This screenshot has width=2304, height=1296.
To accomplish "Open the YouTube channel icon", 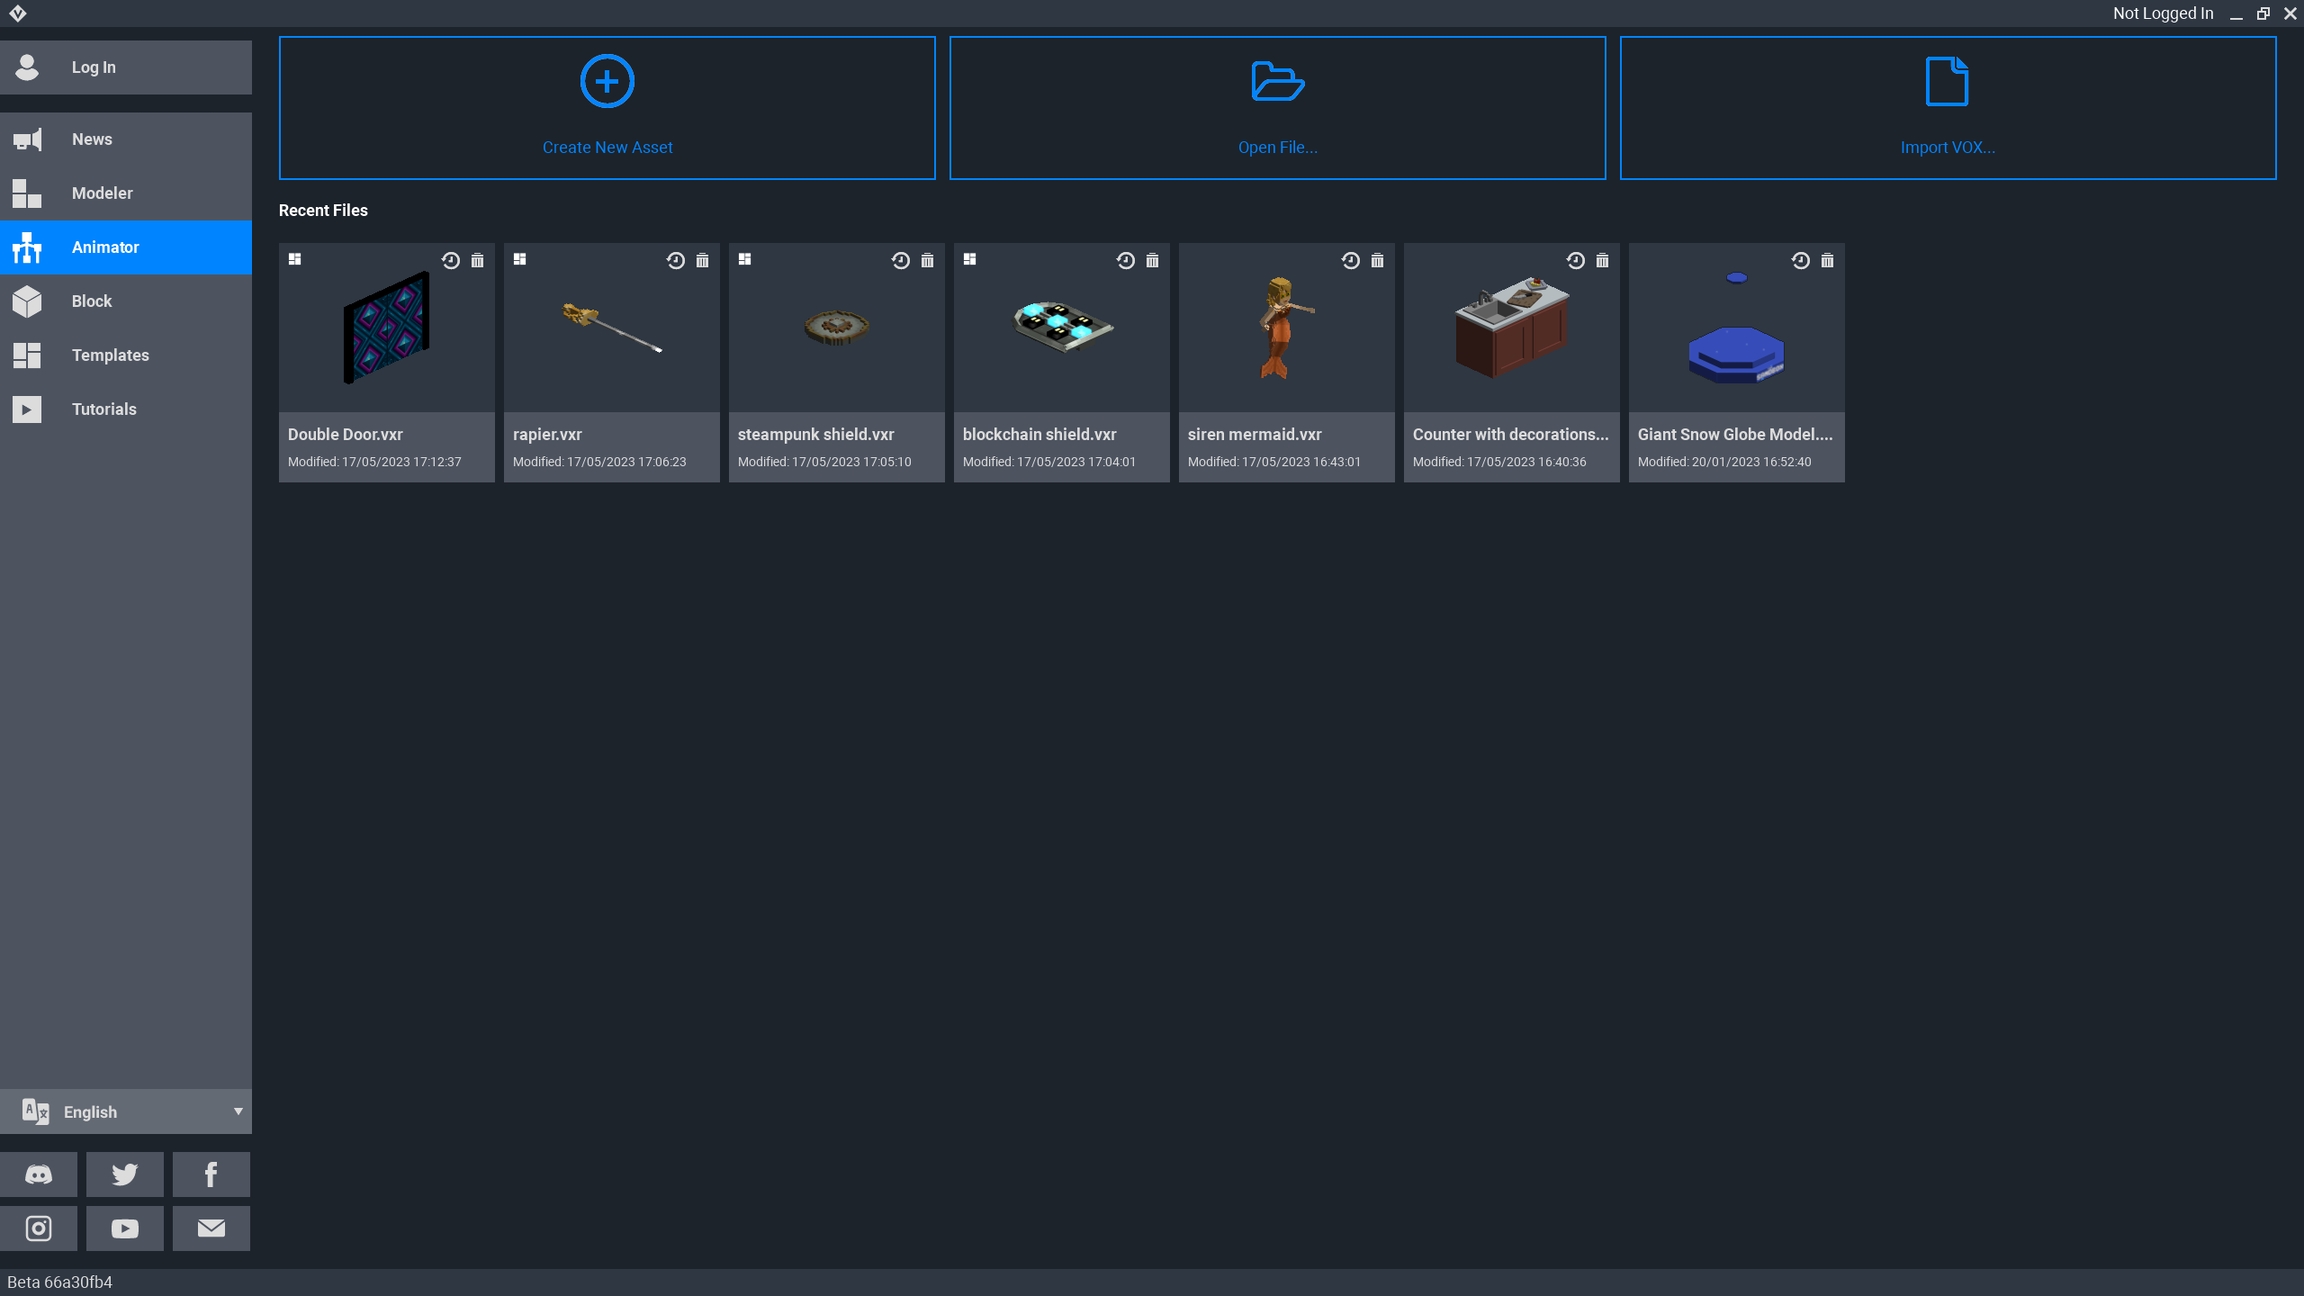I will coord(125,1228).
